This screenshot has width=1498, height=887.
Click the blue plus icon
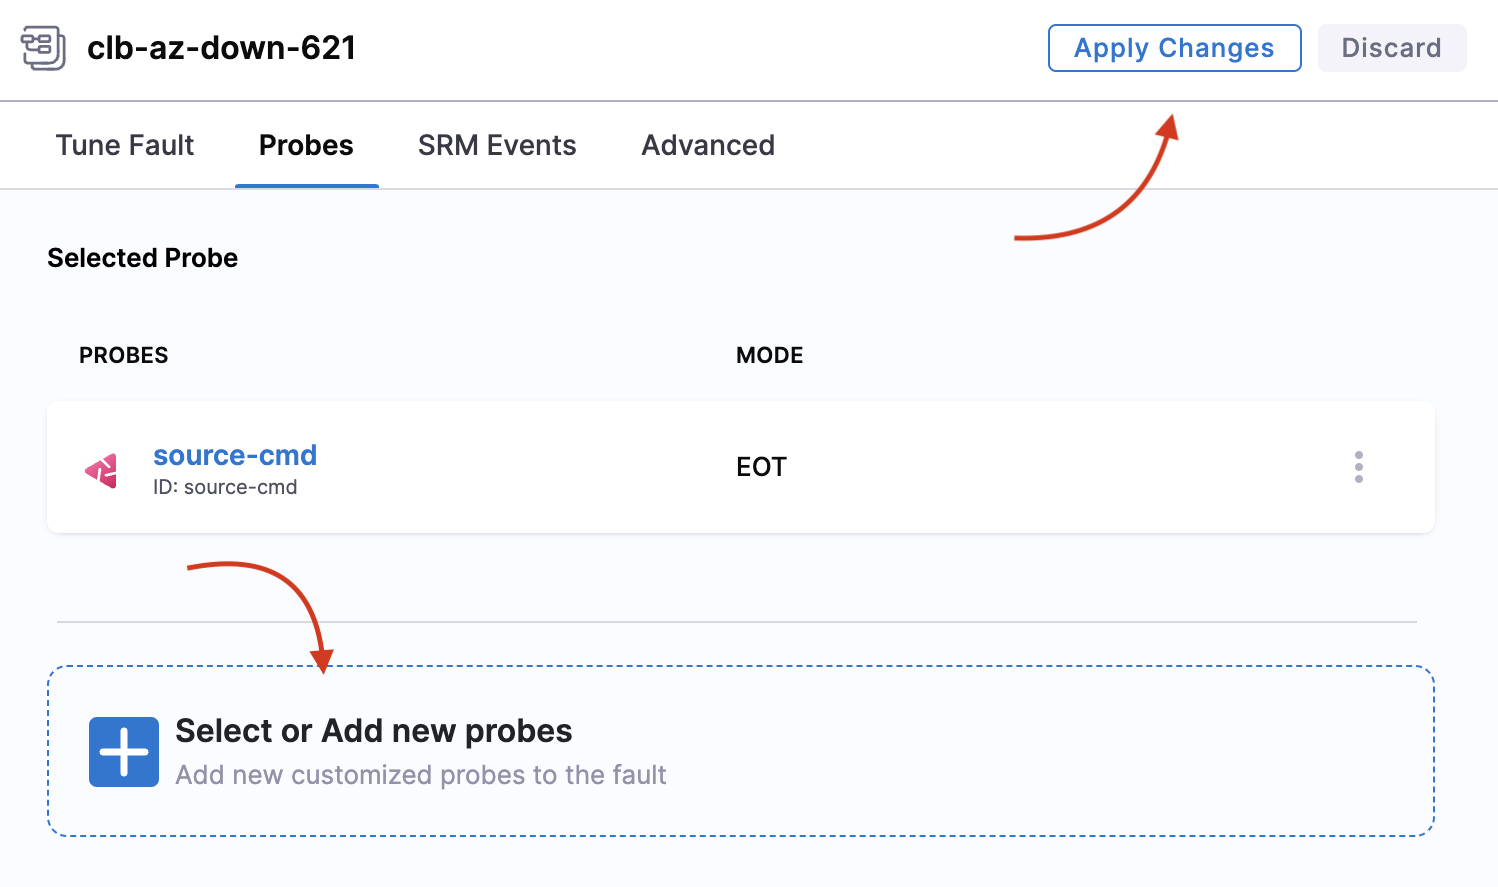(124, 752)
